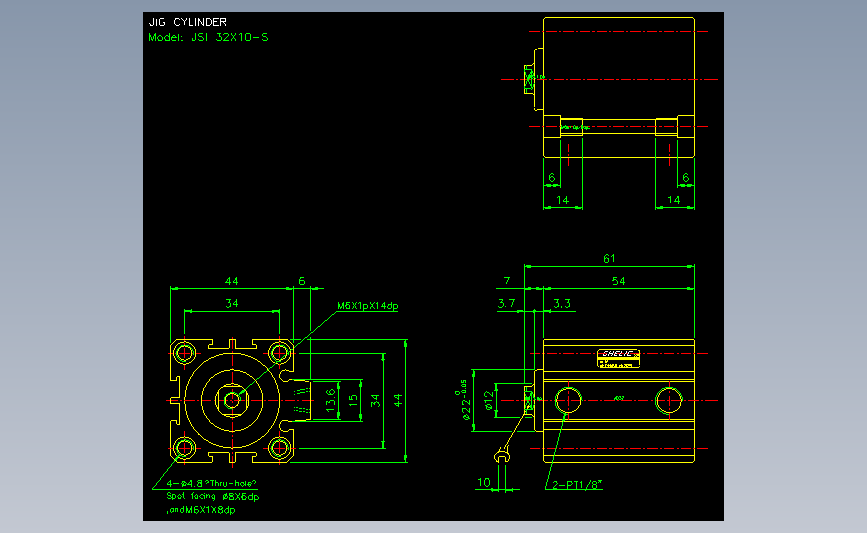The width and height of the screenshot is (867, 533).
Task: Select the ø12 rod diameter dimension
Action: point(488,400)
